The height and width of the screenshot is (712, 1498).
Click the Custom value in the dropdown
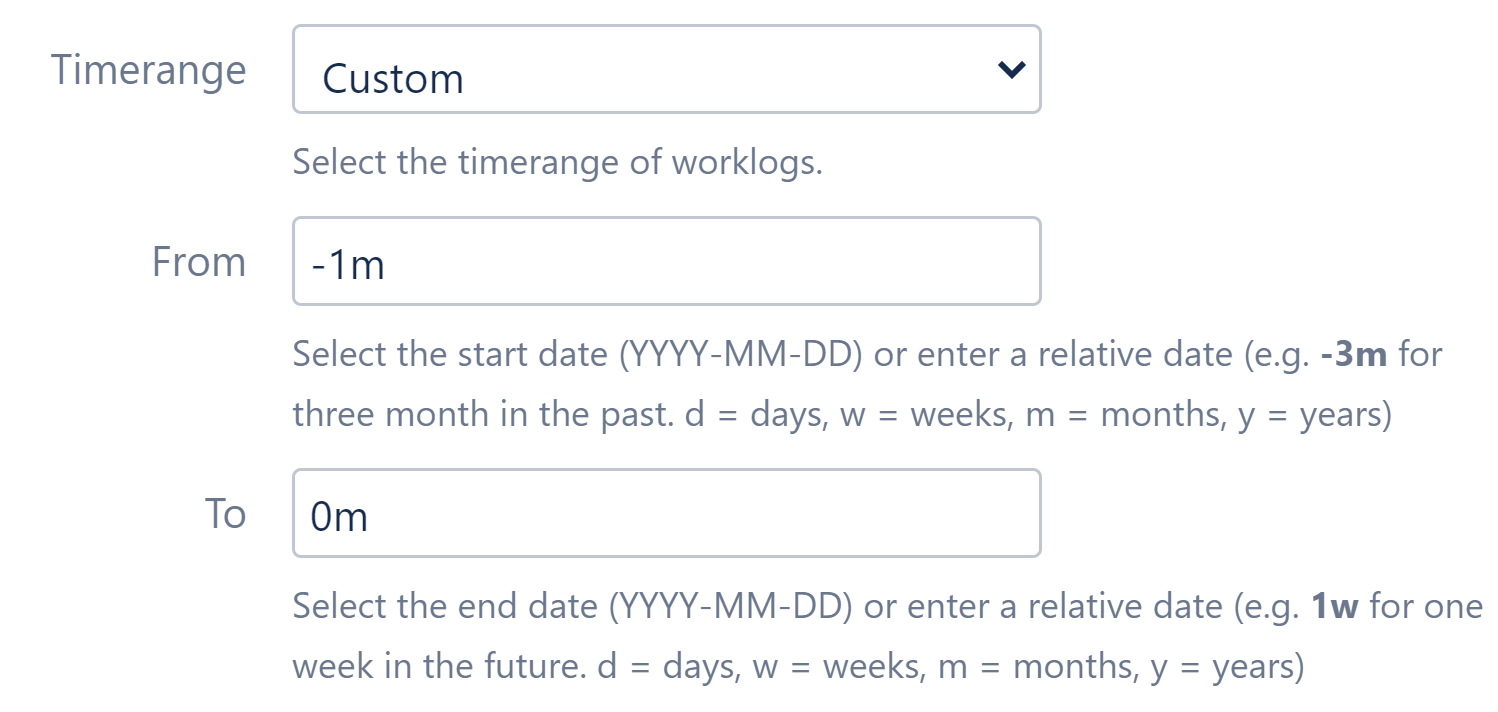[392, 78]
